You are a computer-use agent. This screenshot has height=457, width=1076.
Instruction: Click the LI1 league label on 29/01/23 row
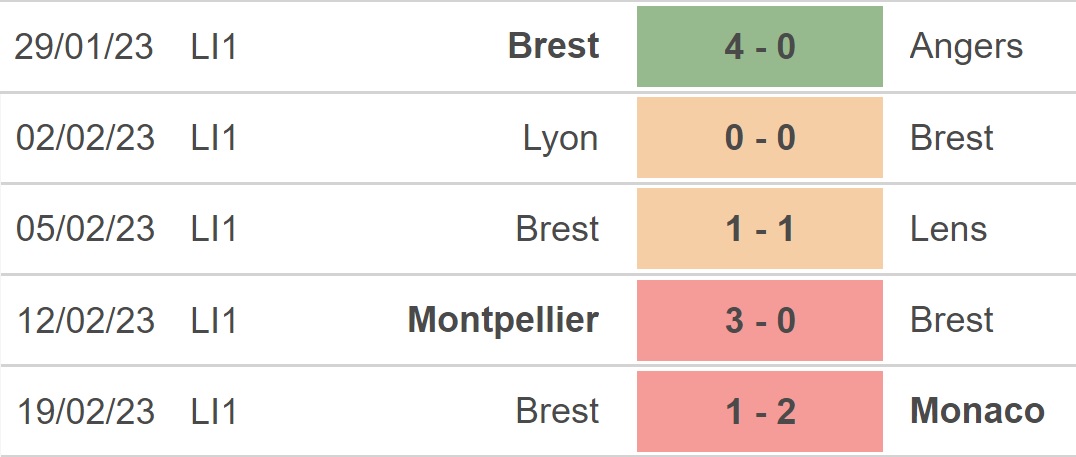coord(214,47)
